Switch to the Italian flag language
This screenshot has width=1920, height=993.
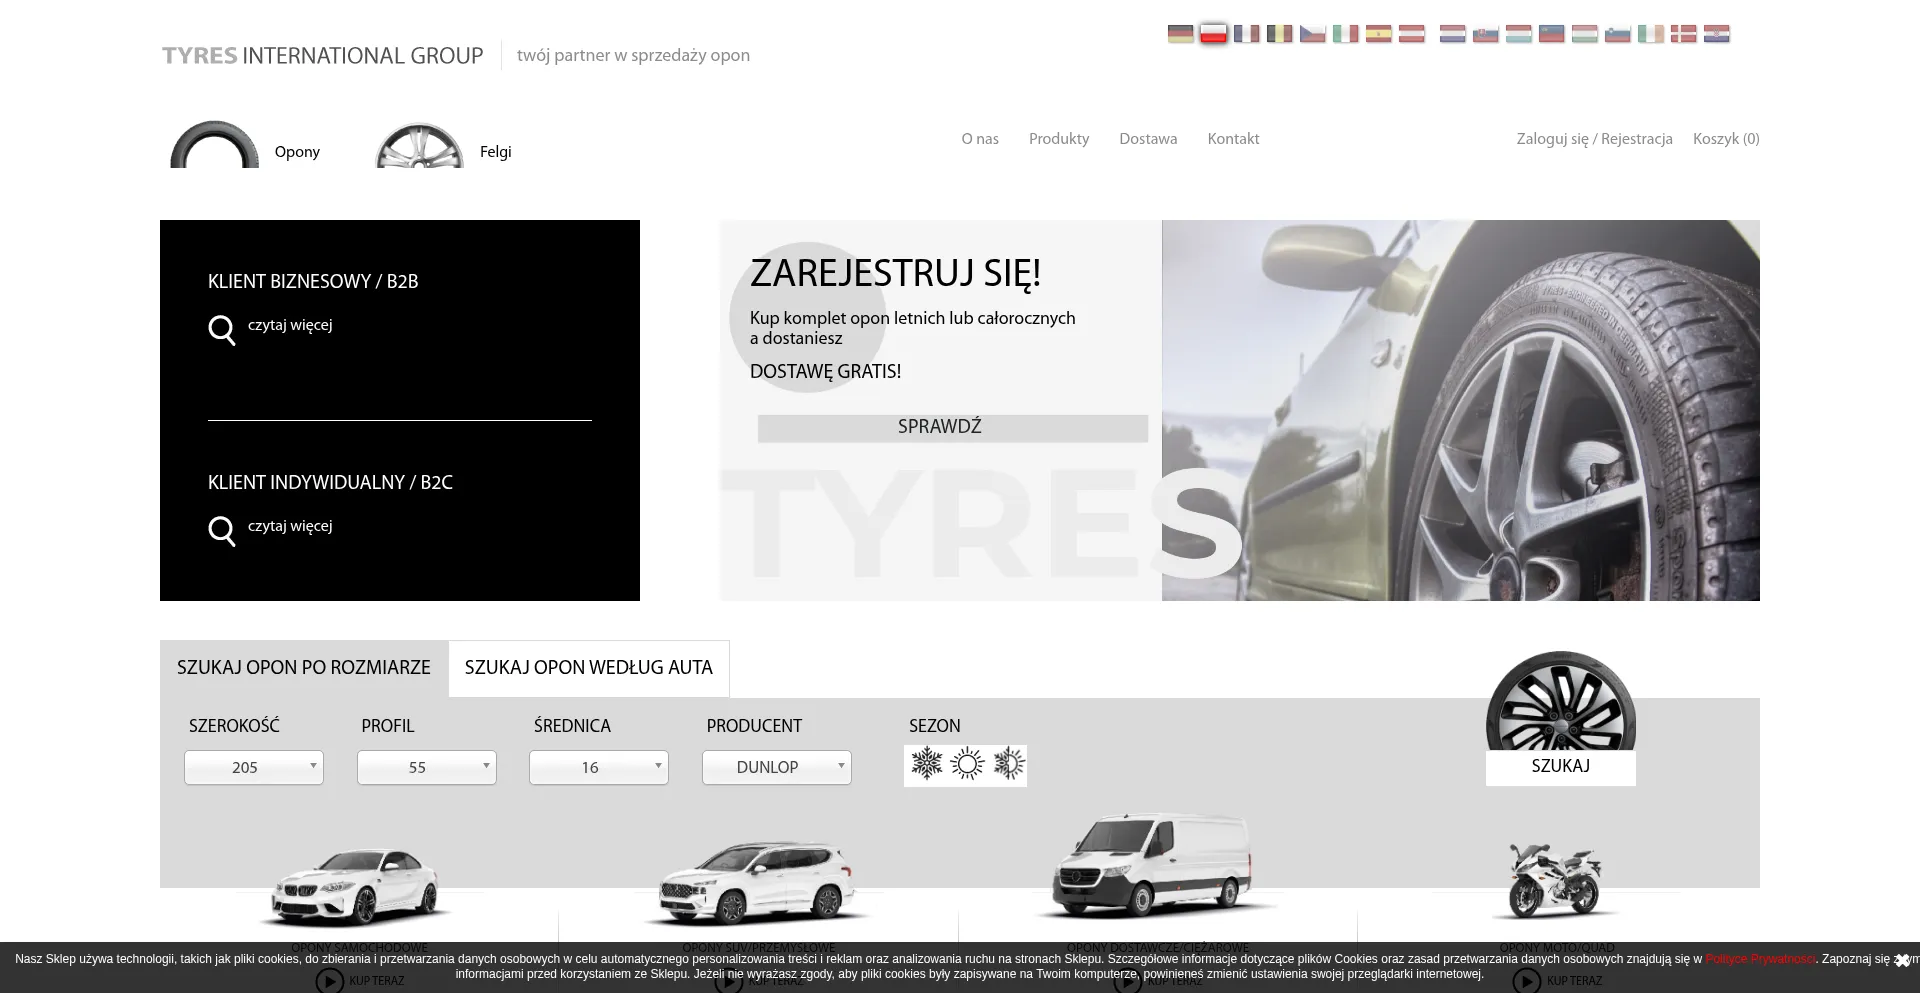point(1345,34)
